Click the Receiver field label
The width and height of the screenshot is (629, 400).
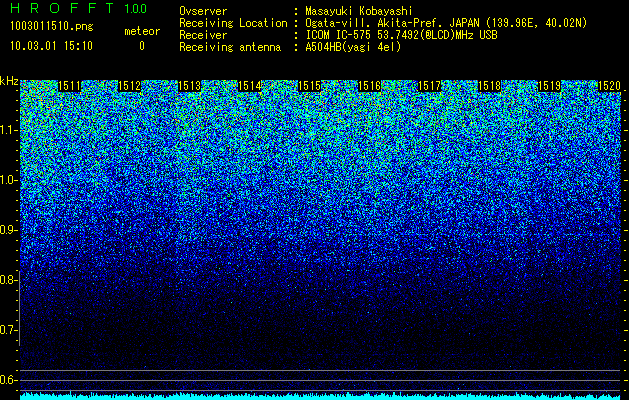[203, 35]
